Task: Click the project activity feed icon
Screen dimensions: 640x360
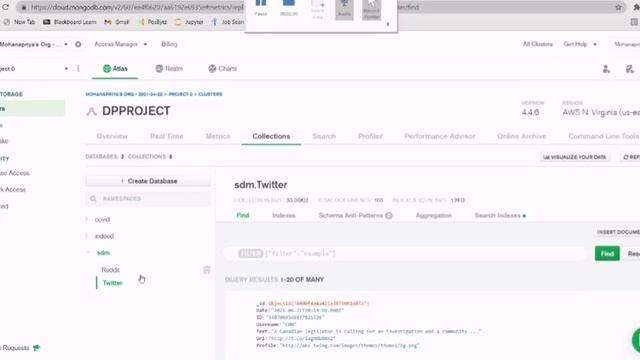Action: [x=630, y=69]
